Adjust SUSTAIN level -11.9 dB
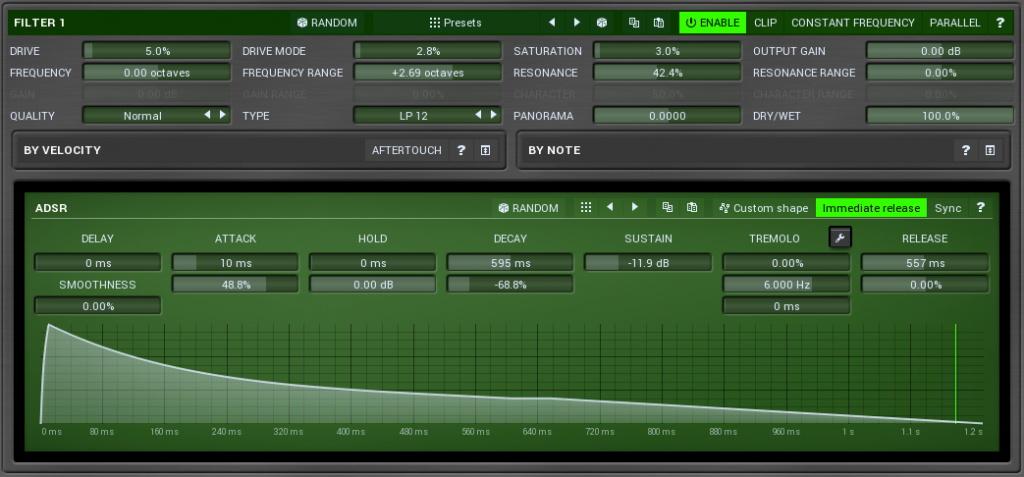 coord(648,263)
